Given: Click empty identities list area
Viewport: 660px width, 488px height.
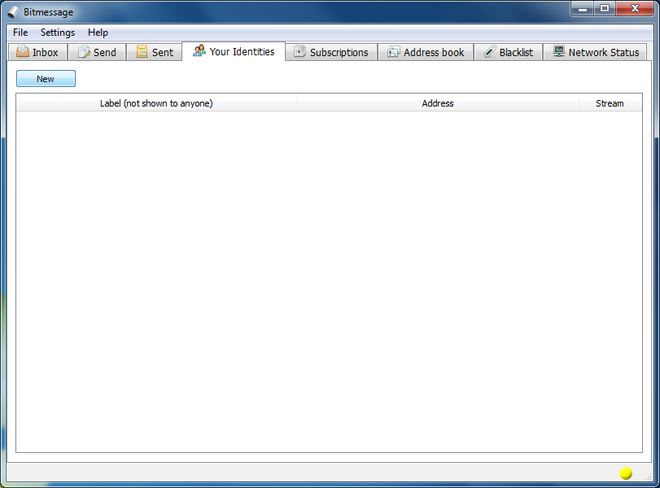Looking at the screenshot, I should coord(329,281).
